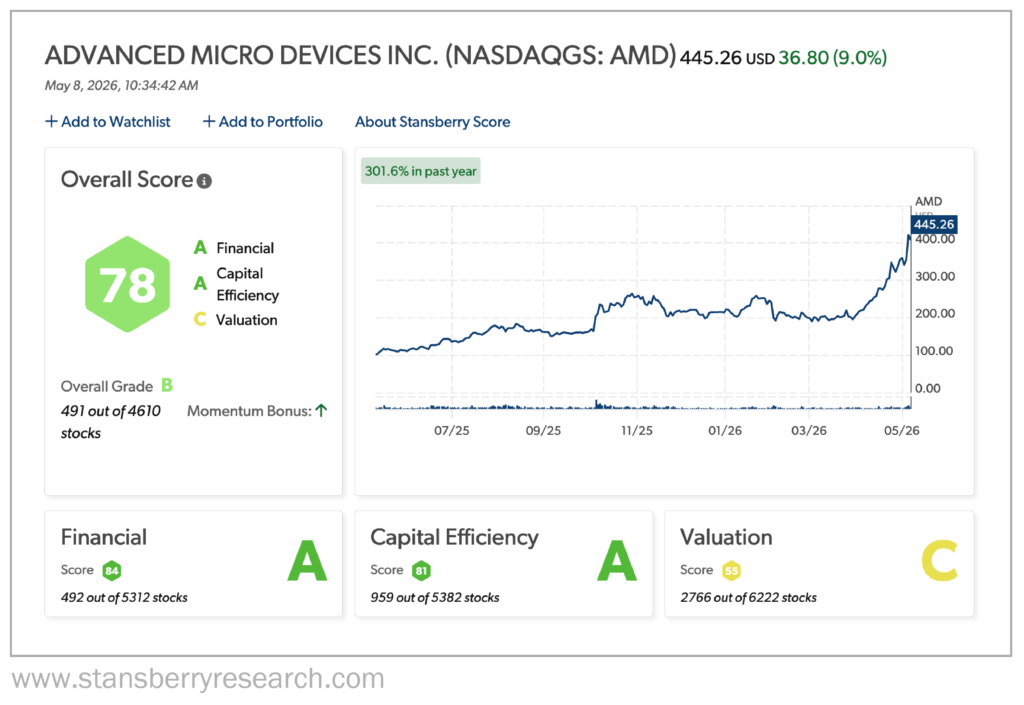Click the Valuation score 55 hexagon badge

(x=731, y=571)
